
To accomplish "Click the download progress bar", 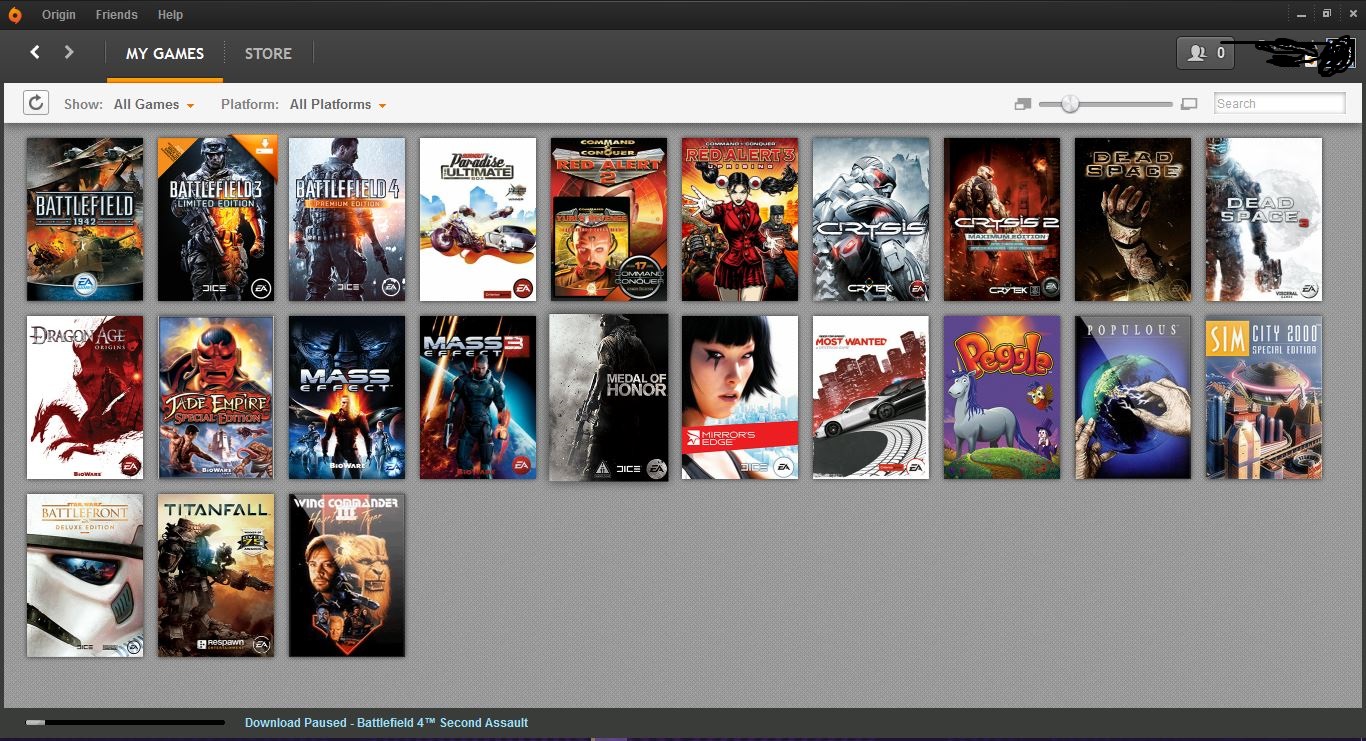I will [x=125, y=722].
